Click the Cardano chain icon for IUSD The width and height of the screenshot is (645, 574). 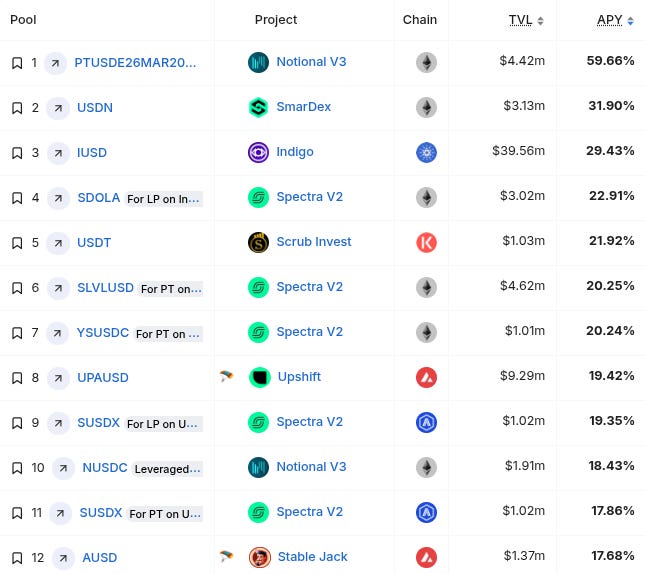tap(426, 153)
